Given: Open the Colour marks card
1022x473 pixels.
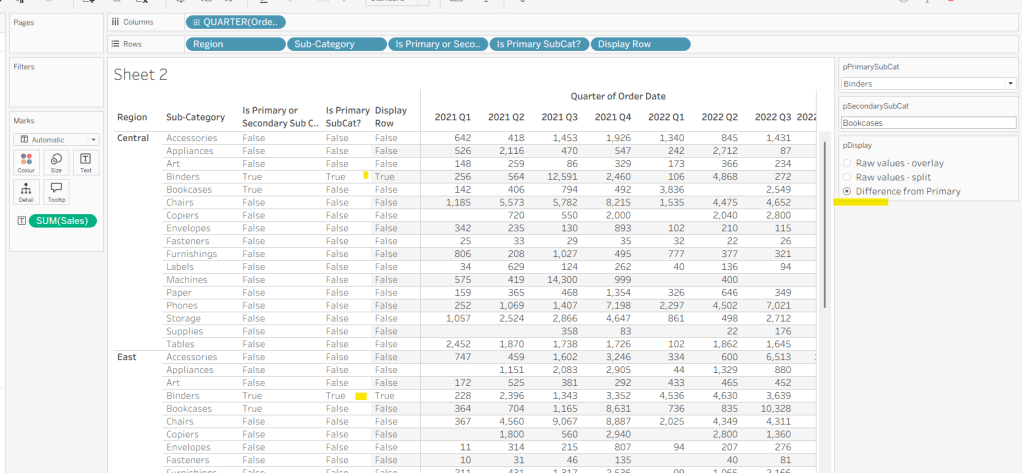Looking at the screenshot, I should pos(26,162).
